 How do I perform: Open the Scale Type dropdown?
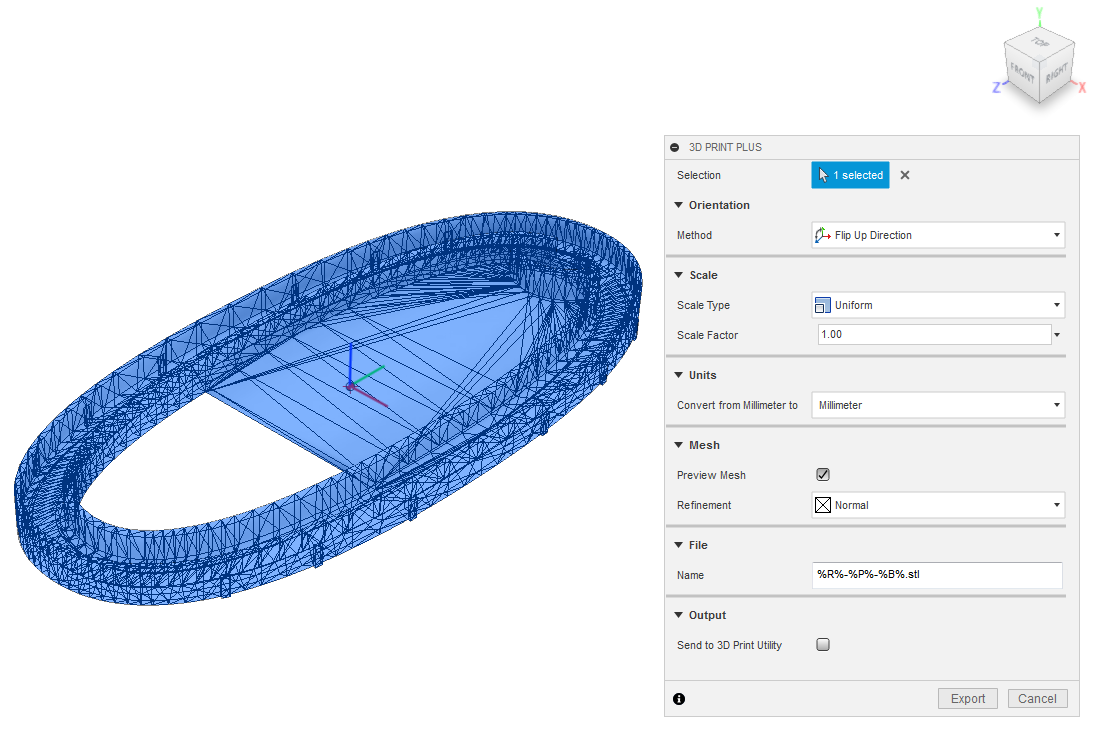point(937,305)
